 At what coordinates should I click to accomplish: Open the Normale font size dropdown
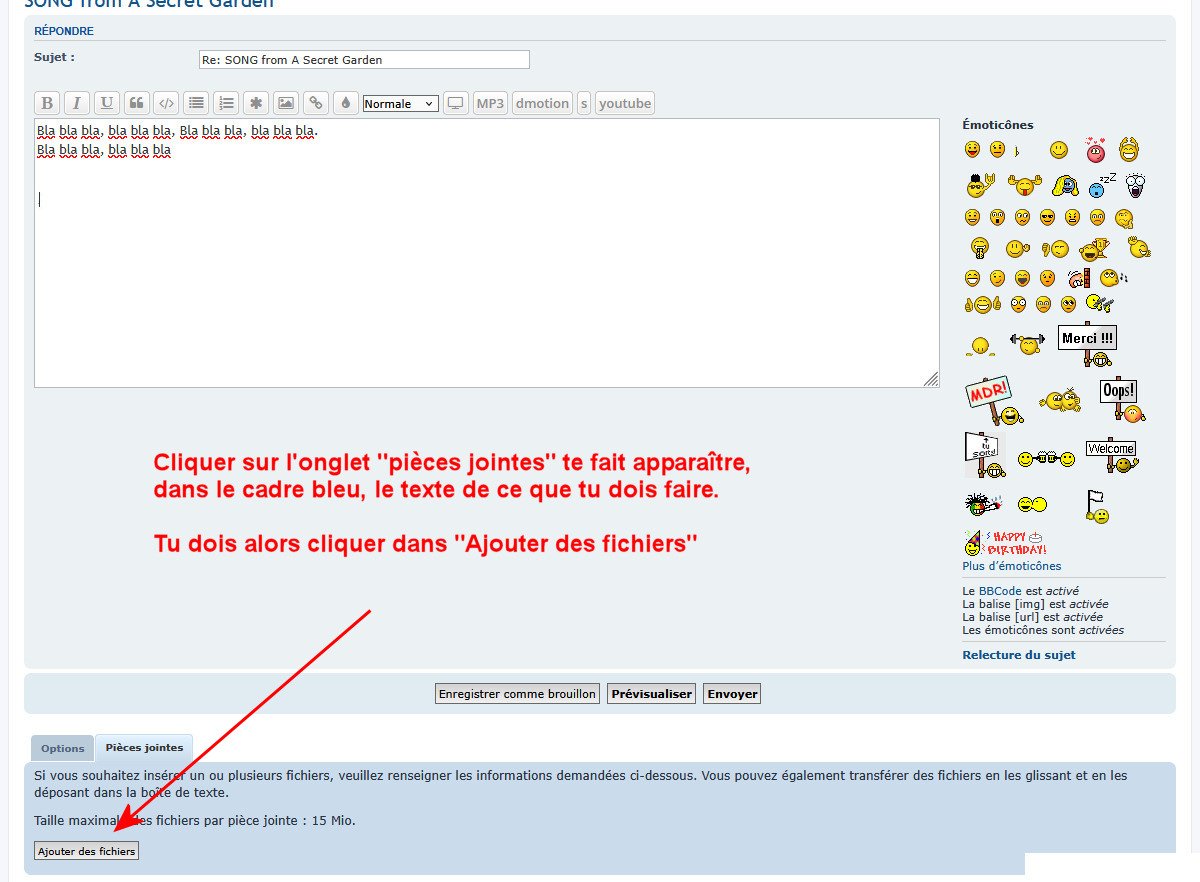click(400, 104)
